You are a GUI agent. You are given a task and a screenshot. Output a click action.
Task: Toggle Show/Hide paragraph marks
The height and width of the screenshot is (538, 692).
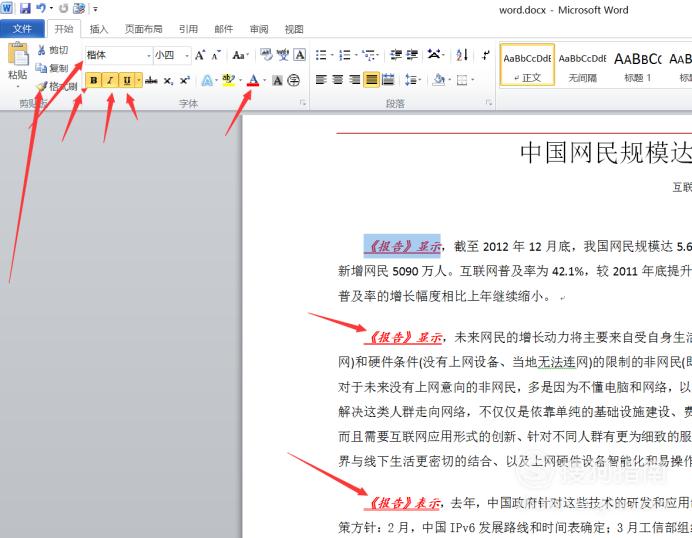pos(485,55)
